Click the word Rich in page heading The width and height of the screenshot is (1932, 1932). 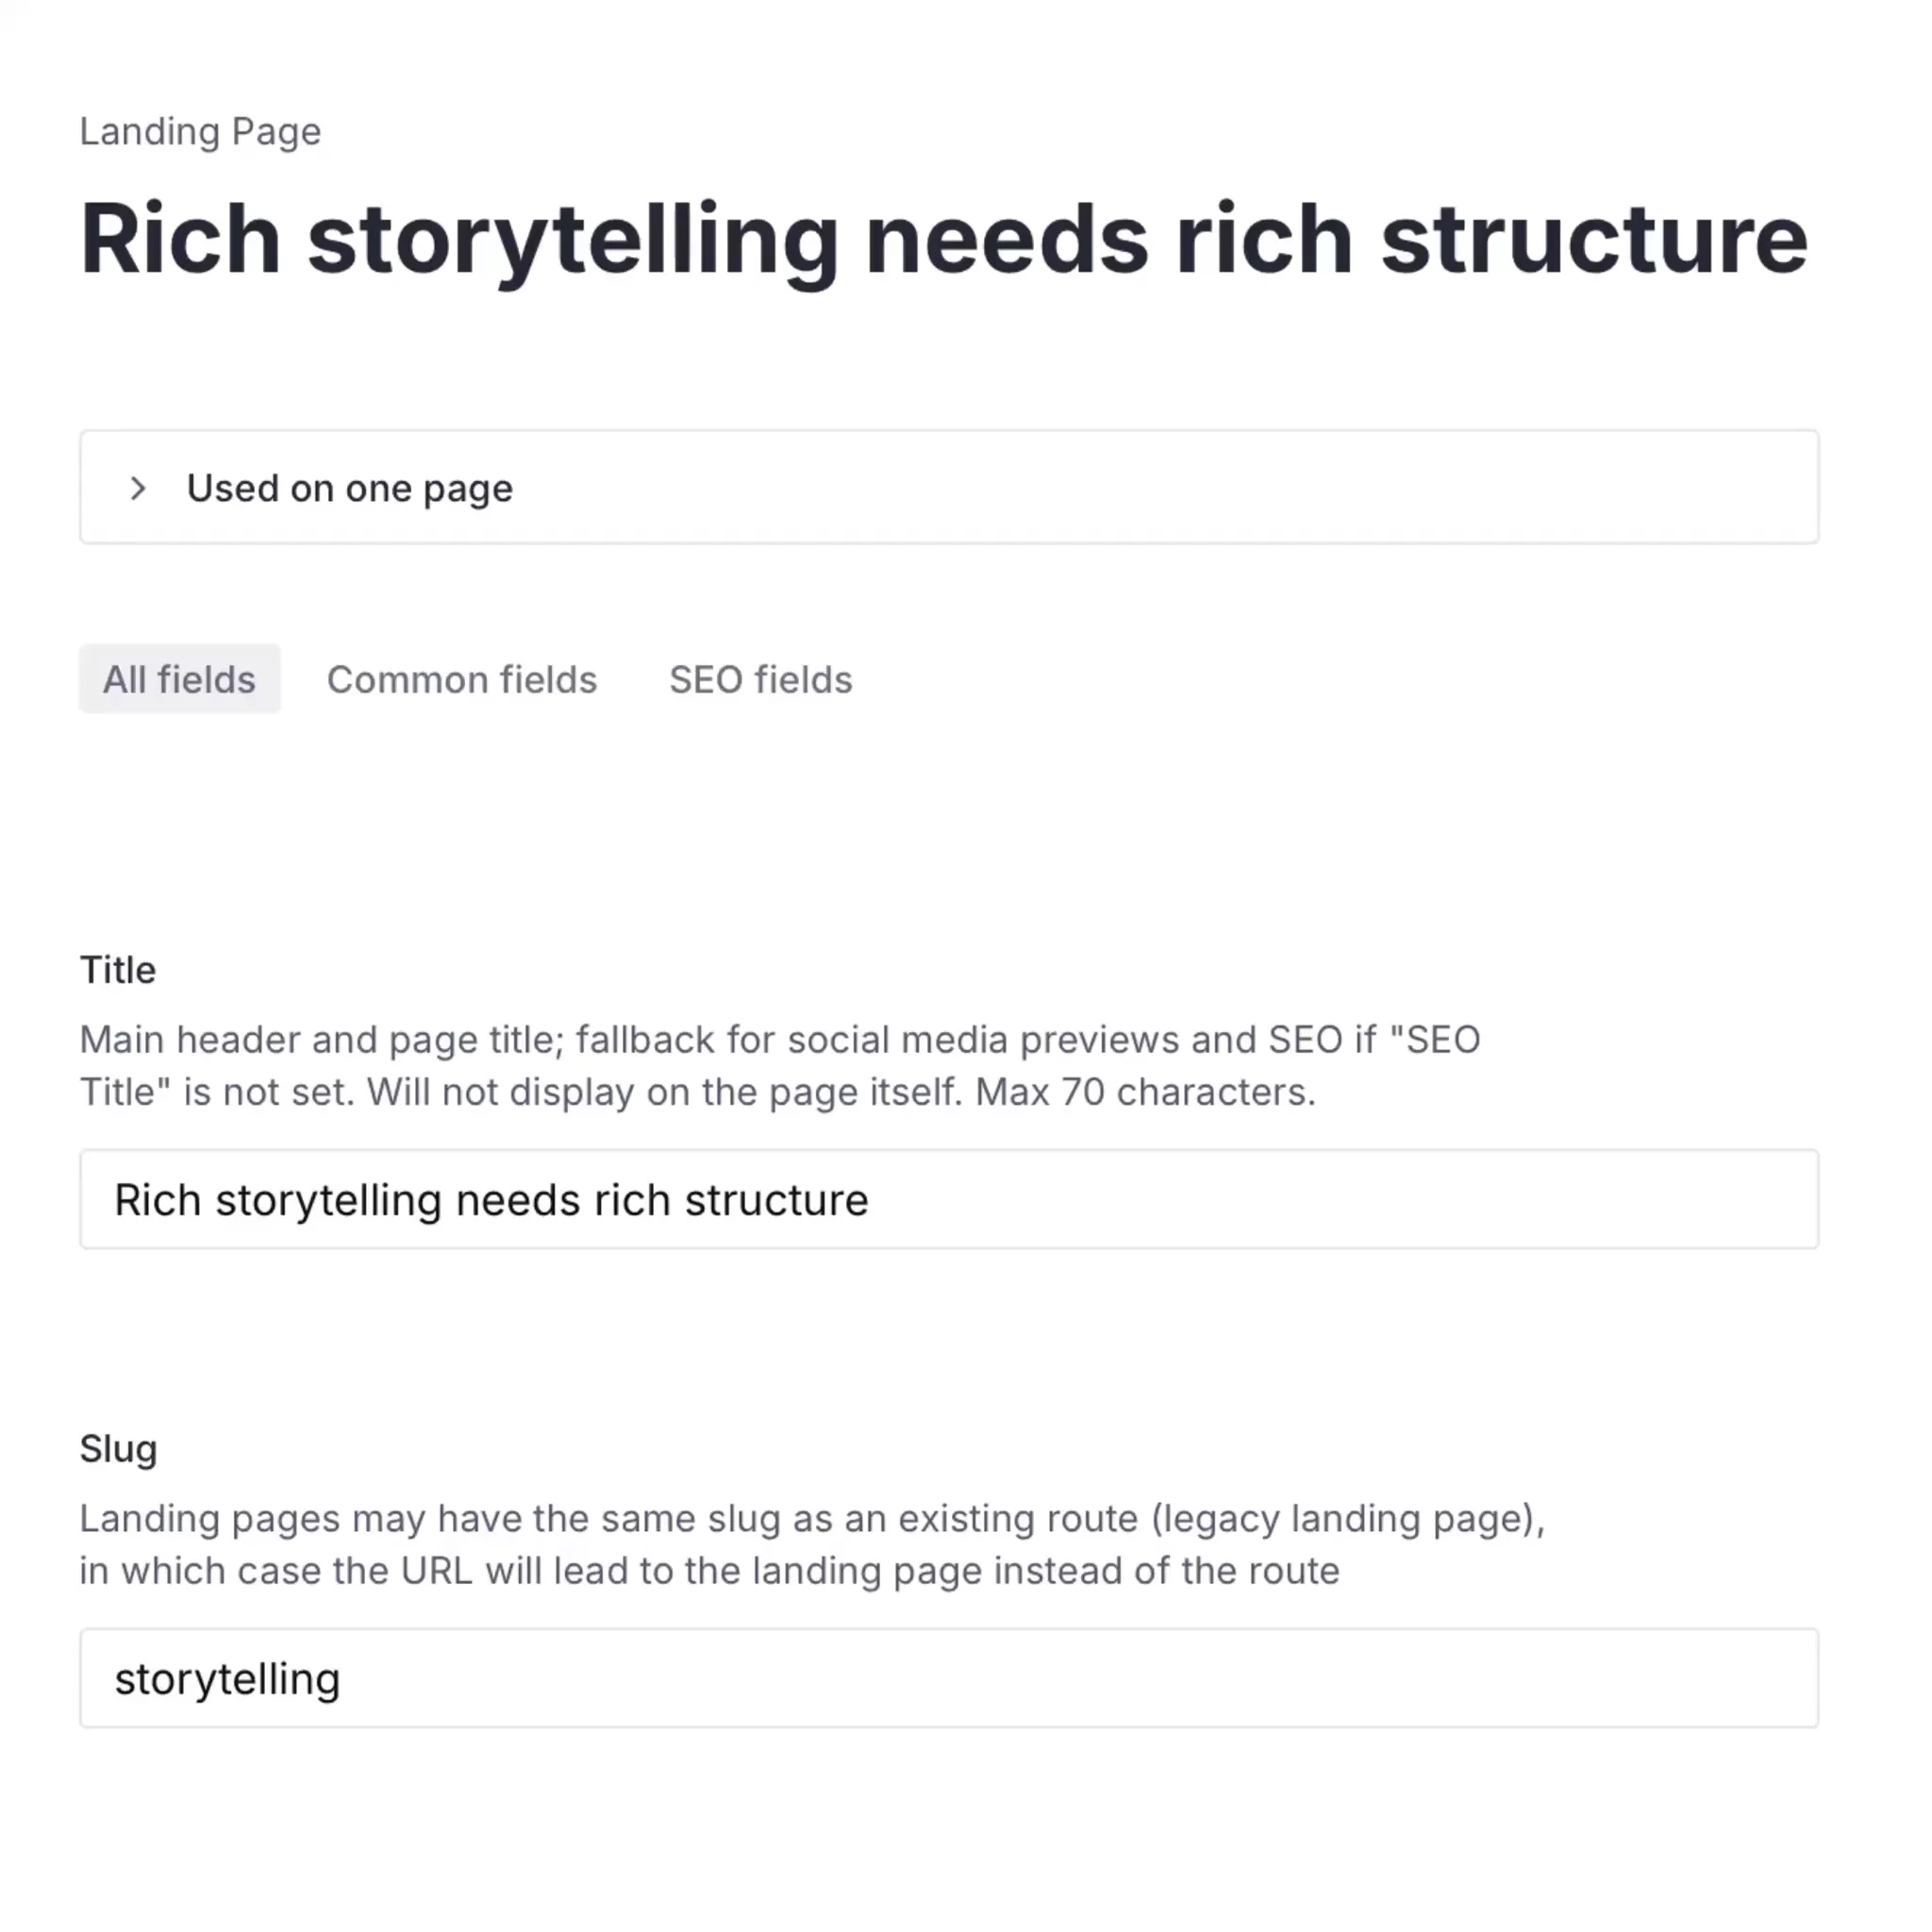(x=180, y=239)
